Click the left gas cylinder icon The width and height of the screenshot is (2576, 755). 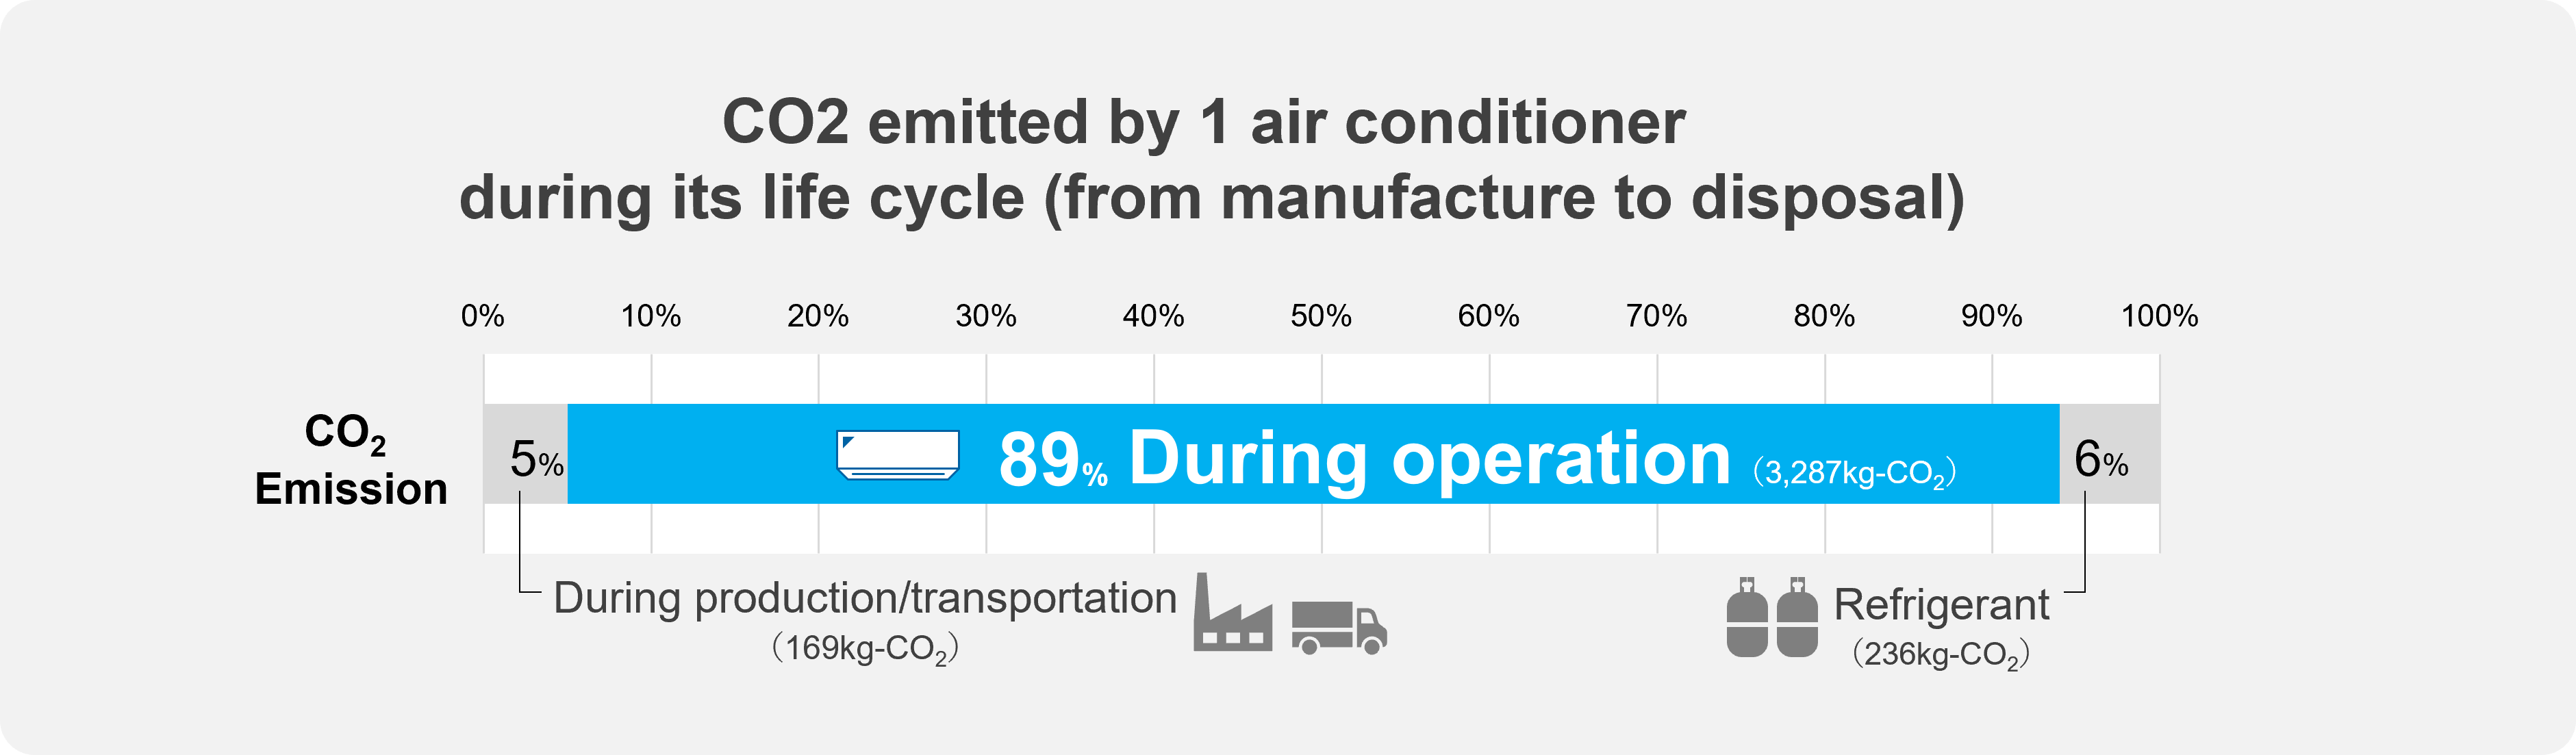[x=1746, y=619]
